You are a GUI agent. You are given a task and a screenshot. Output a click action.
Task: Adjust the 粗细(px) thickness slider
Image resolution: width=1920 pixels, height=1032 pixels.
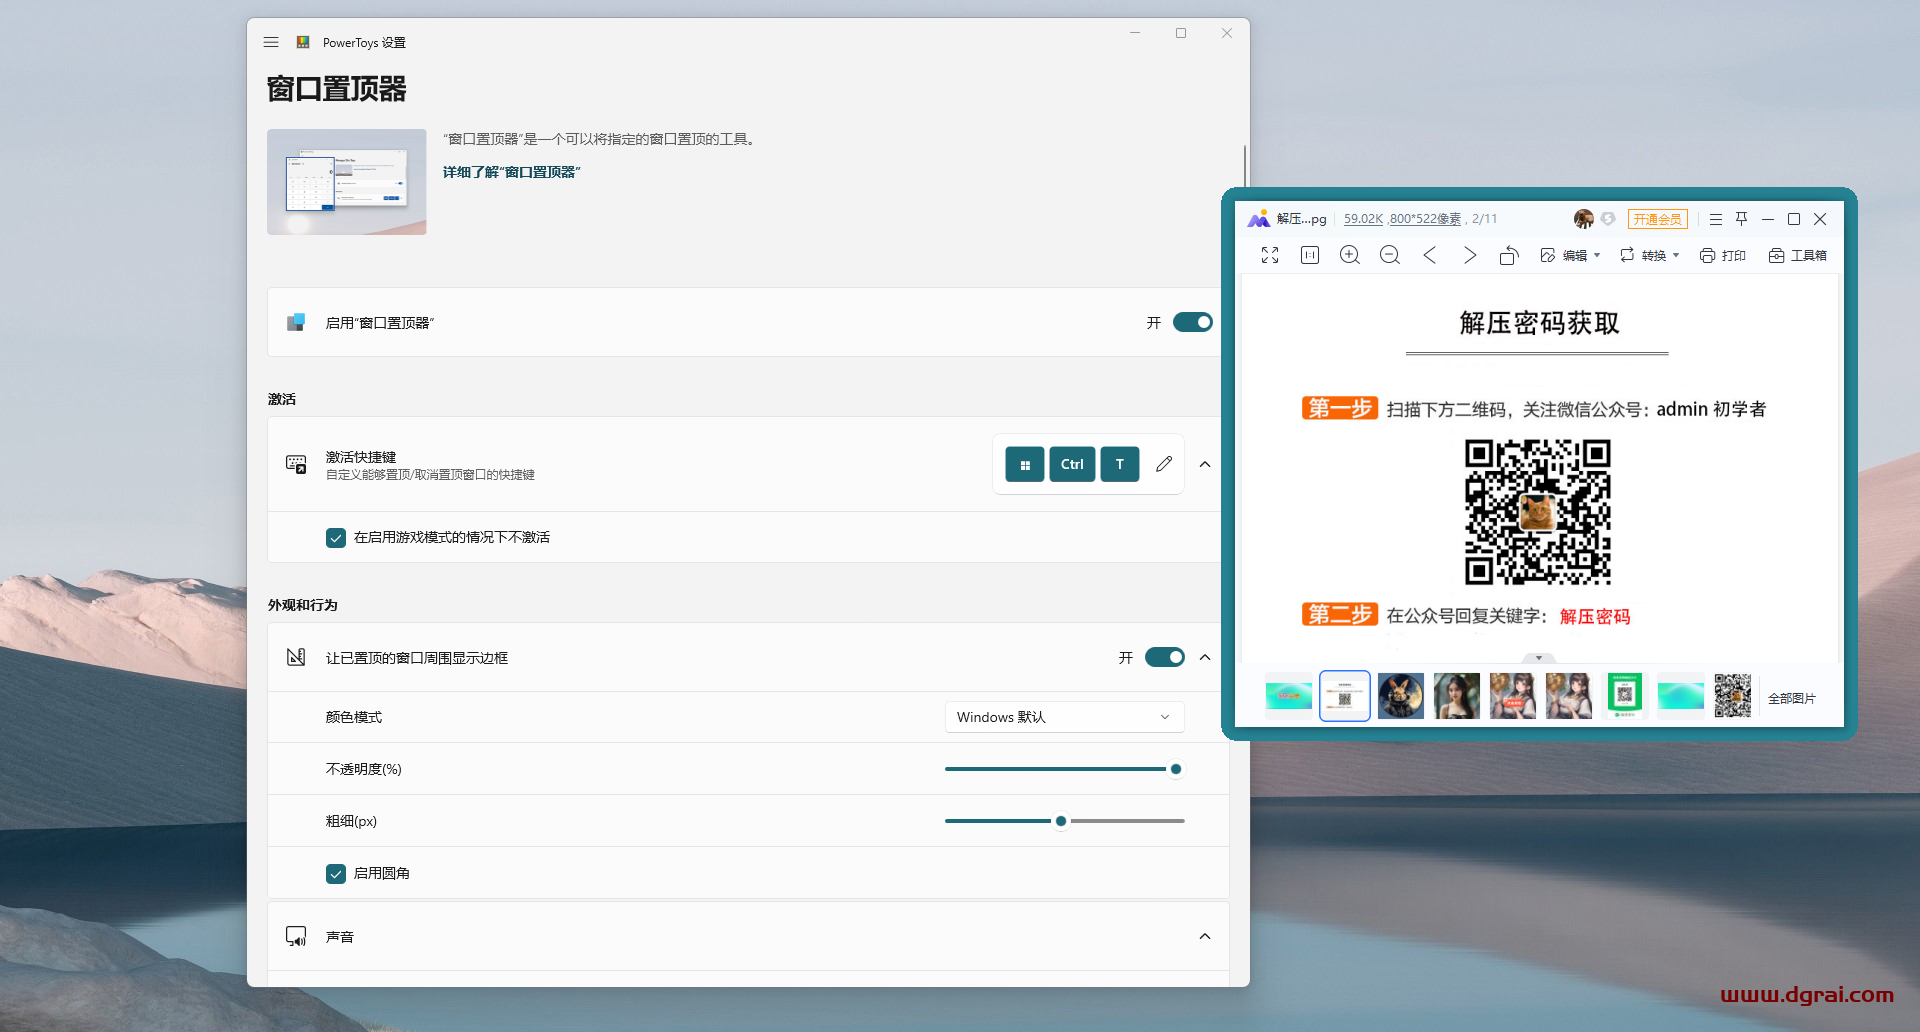[1064, 821]
